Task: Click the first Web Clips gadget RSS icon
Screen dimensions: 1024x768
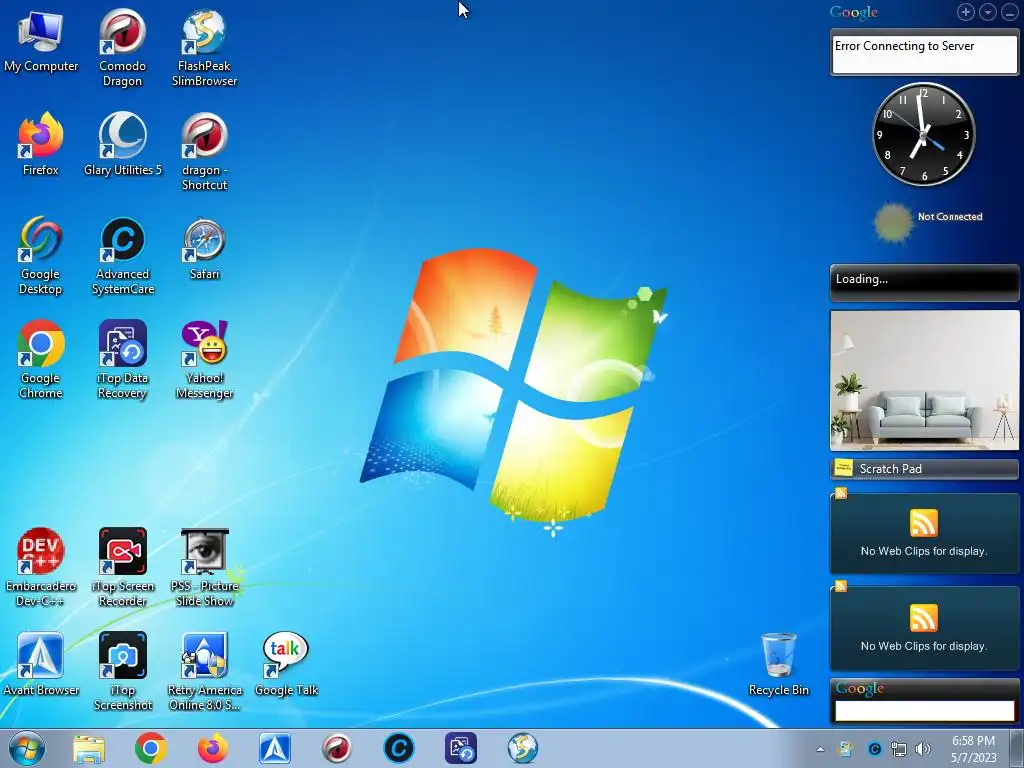Action: pos(923,523)
